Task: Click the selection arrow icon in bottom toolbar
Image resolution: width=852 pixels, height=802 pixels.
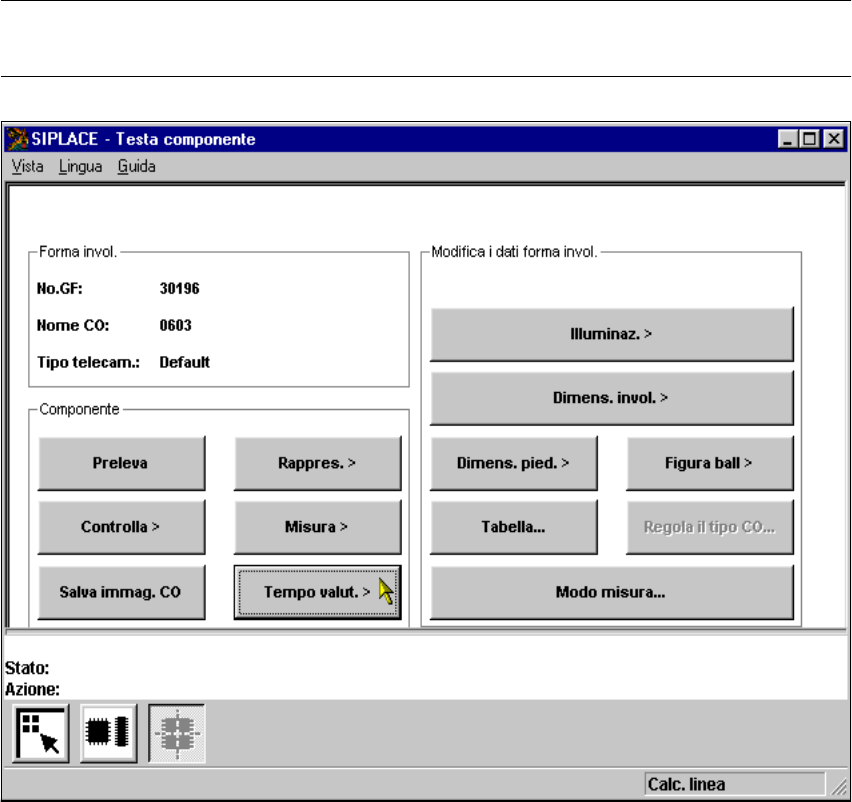Action: (x=41, y=733)
